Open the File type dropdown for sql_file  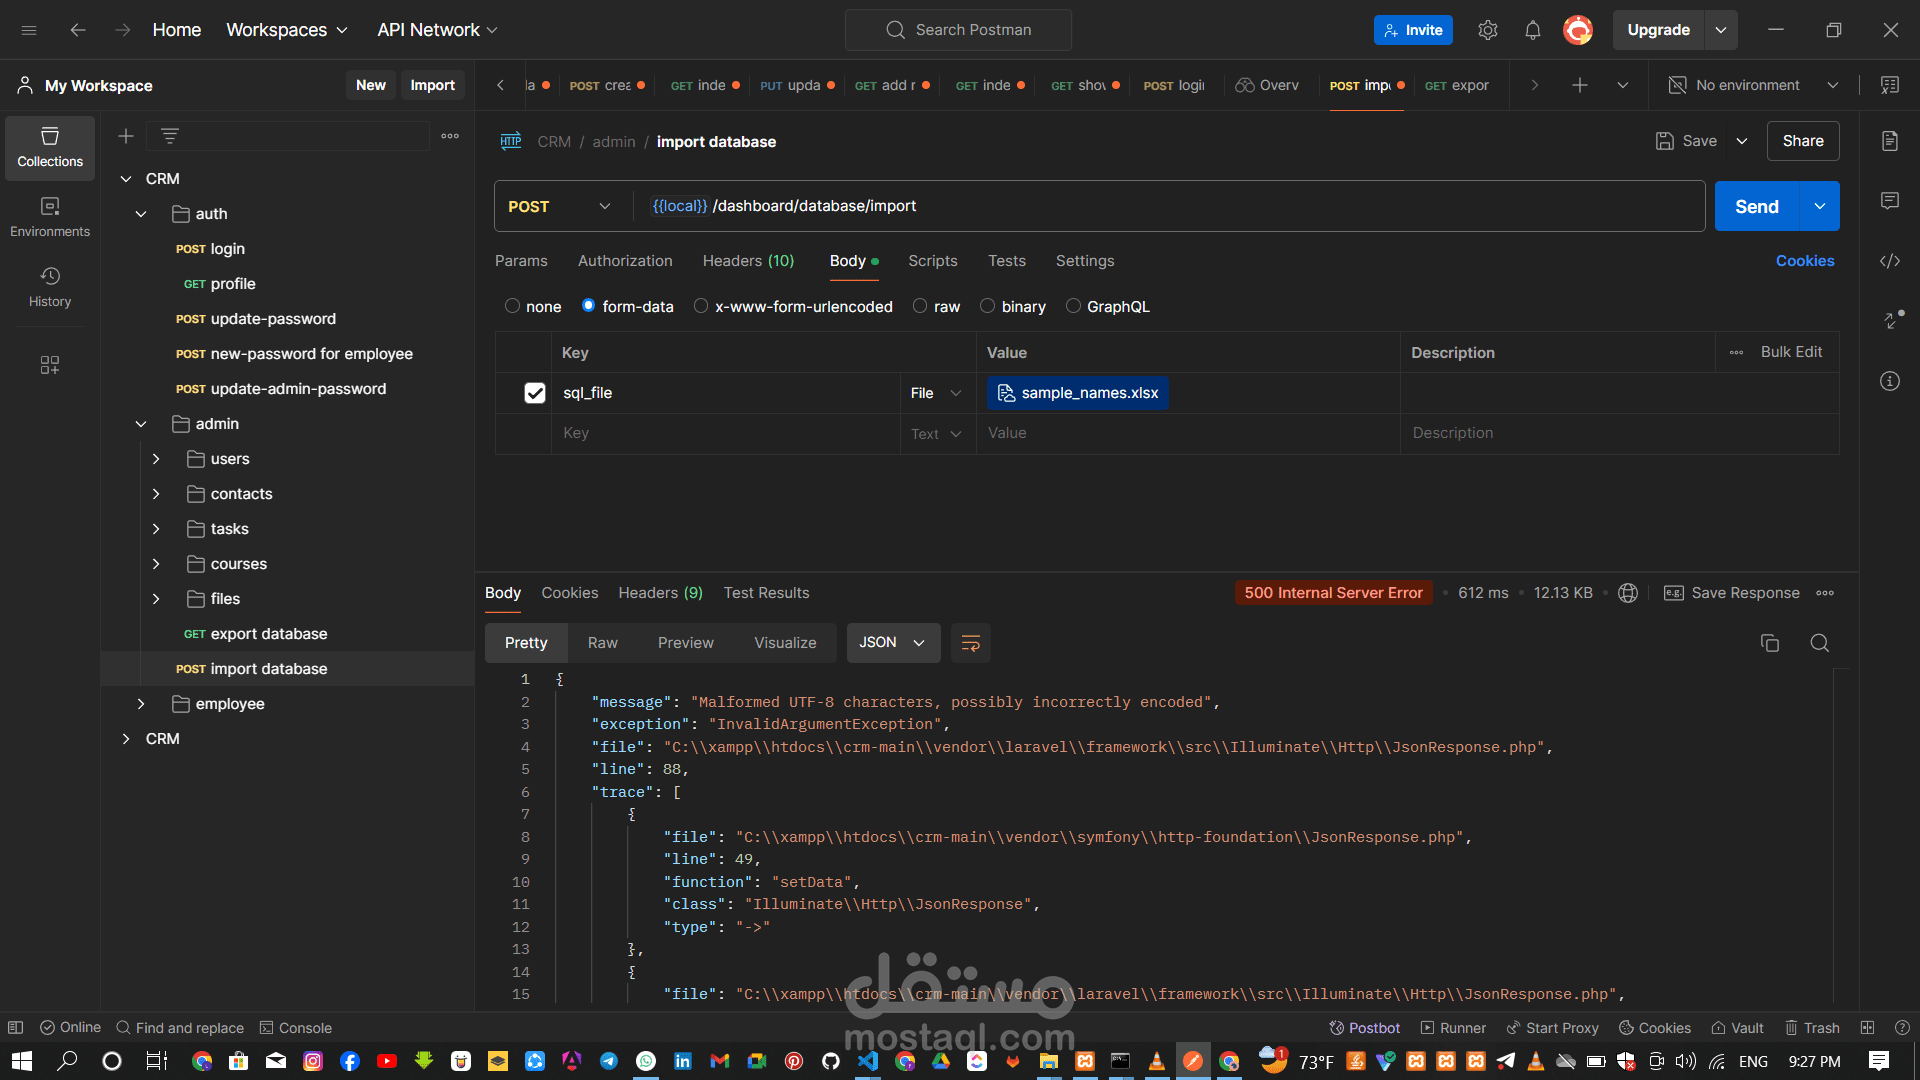936,393
